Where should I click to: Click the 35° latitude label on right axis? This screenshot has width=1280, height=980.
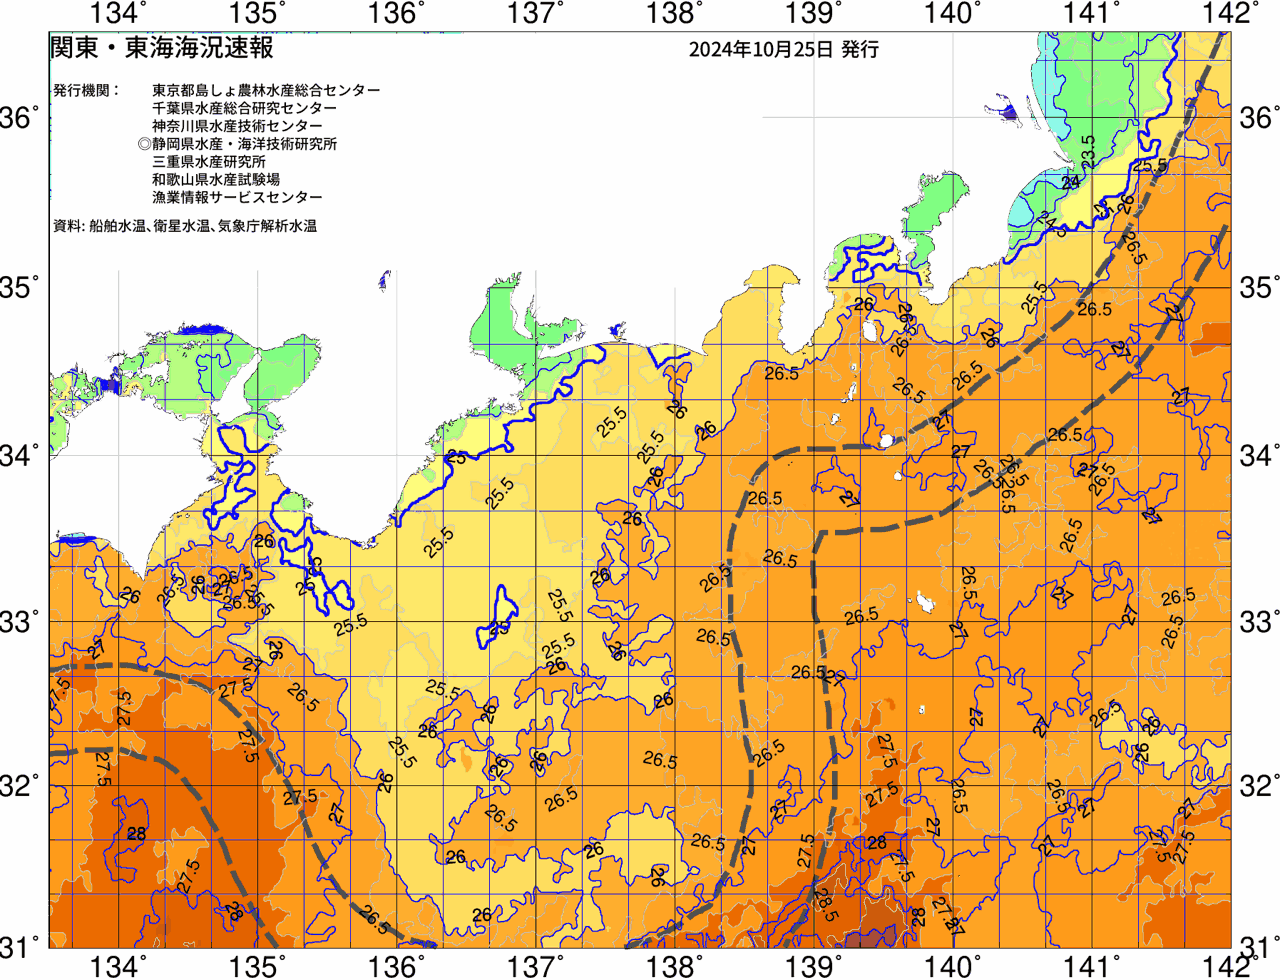pos(1259,288)
